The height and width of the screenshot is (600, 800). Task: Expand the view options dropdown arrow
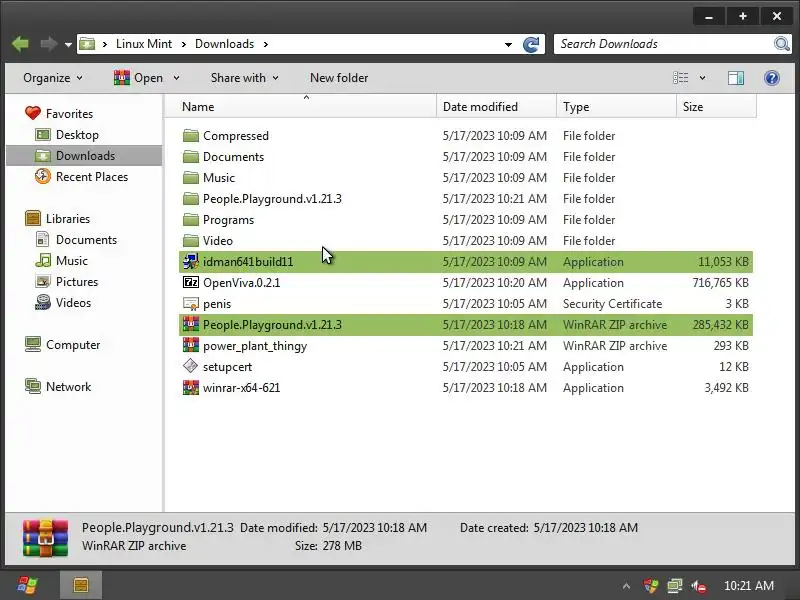coord(702,78)
